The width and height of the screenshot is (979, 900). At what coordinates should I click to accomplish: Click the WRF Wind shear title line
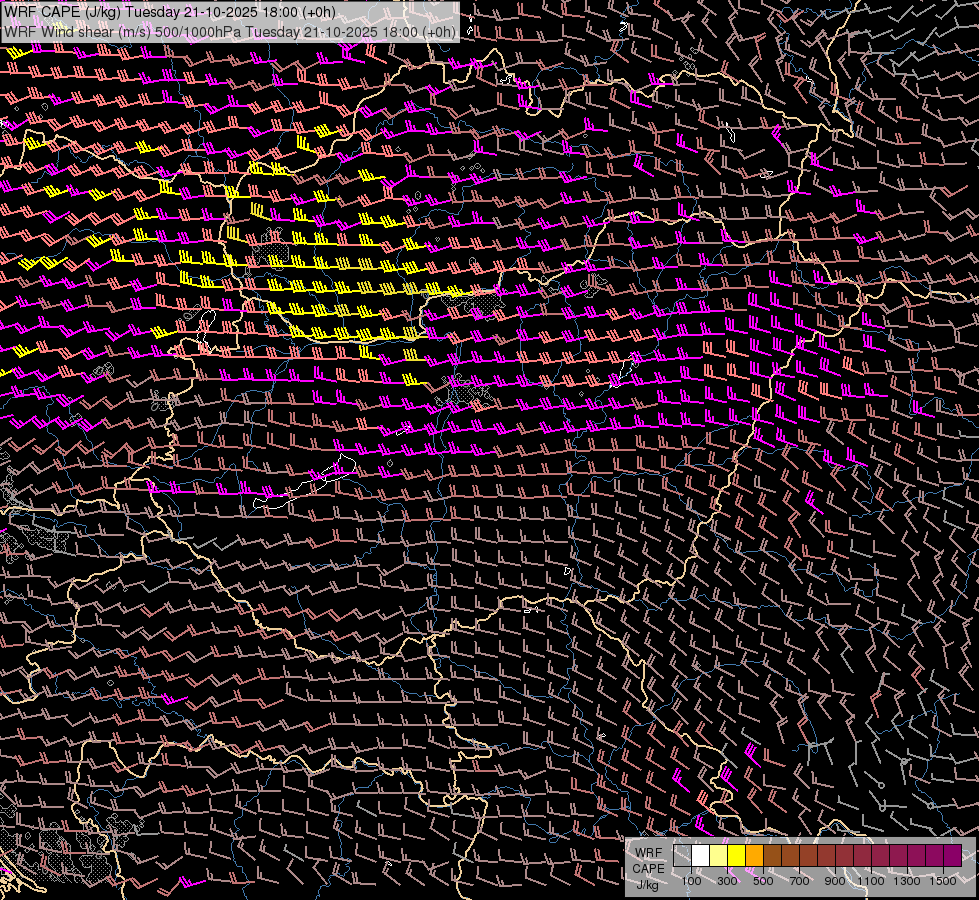tap(230, 31)
